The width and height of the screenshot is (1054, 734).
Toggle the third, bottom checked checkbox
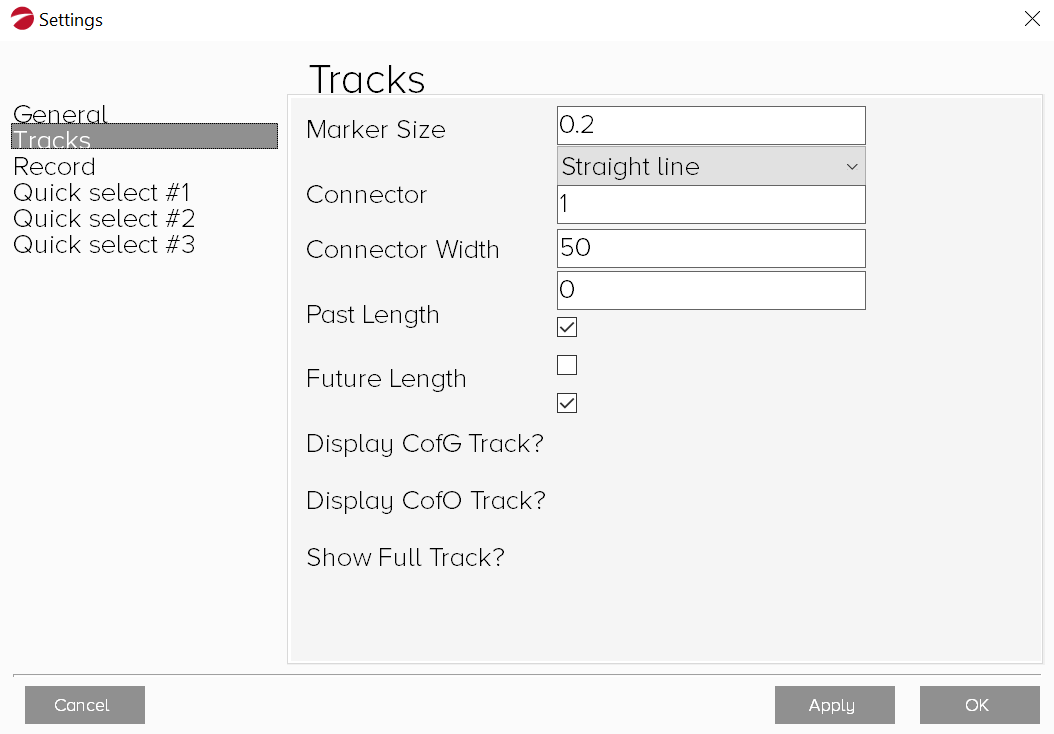(x=567, y=403)
